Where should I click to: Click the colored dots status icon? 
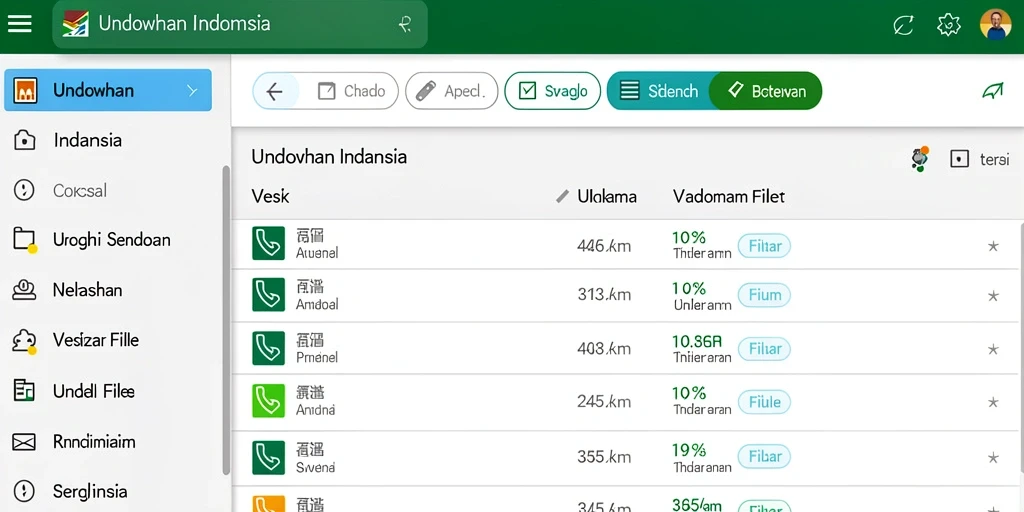pyautogui.click(x=920, y=159)
